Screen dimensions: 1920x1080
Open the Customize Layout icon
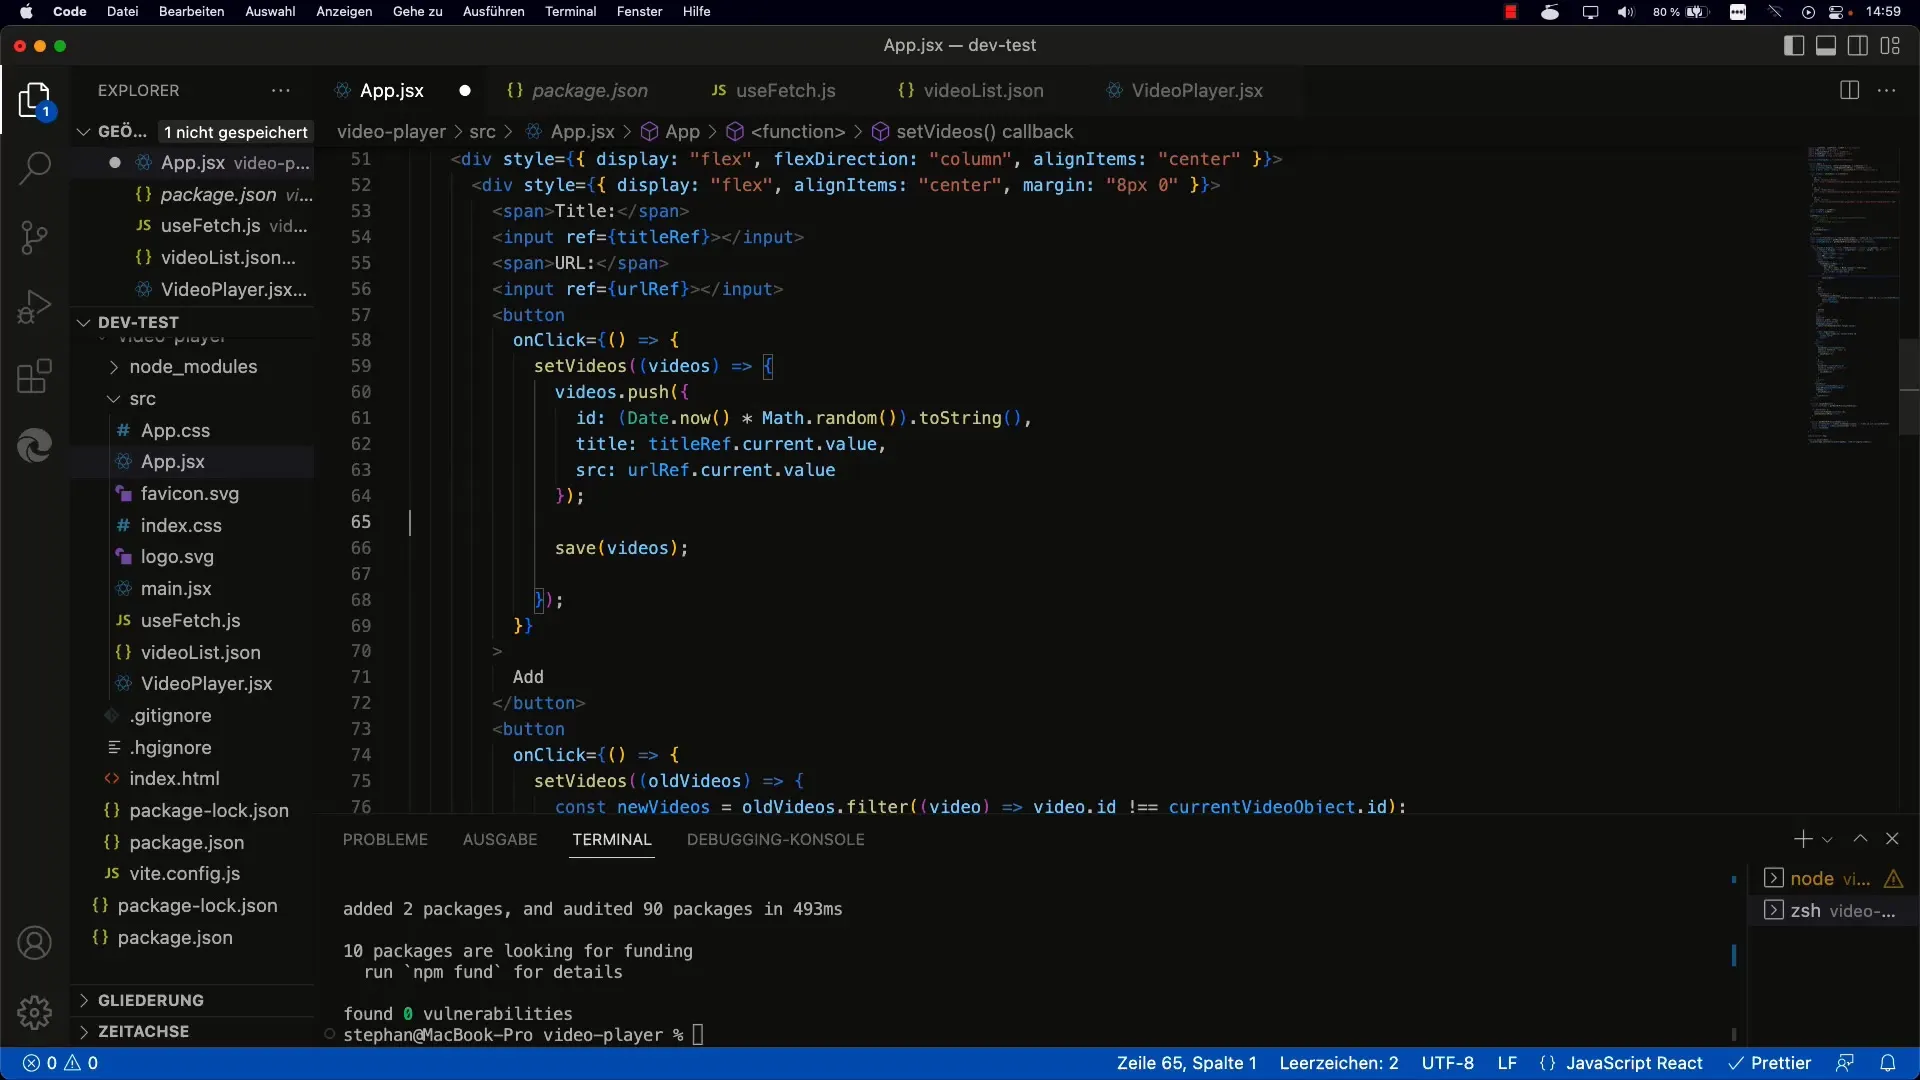click(1890, 45)
